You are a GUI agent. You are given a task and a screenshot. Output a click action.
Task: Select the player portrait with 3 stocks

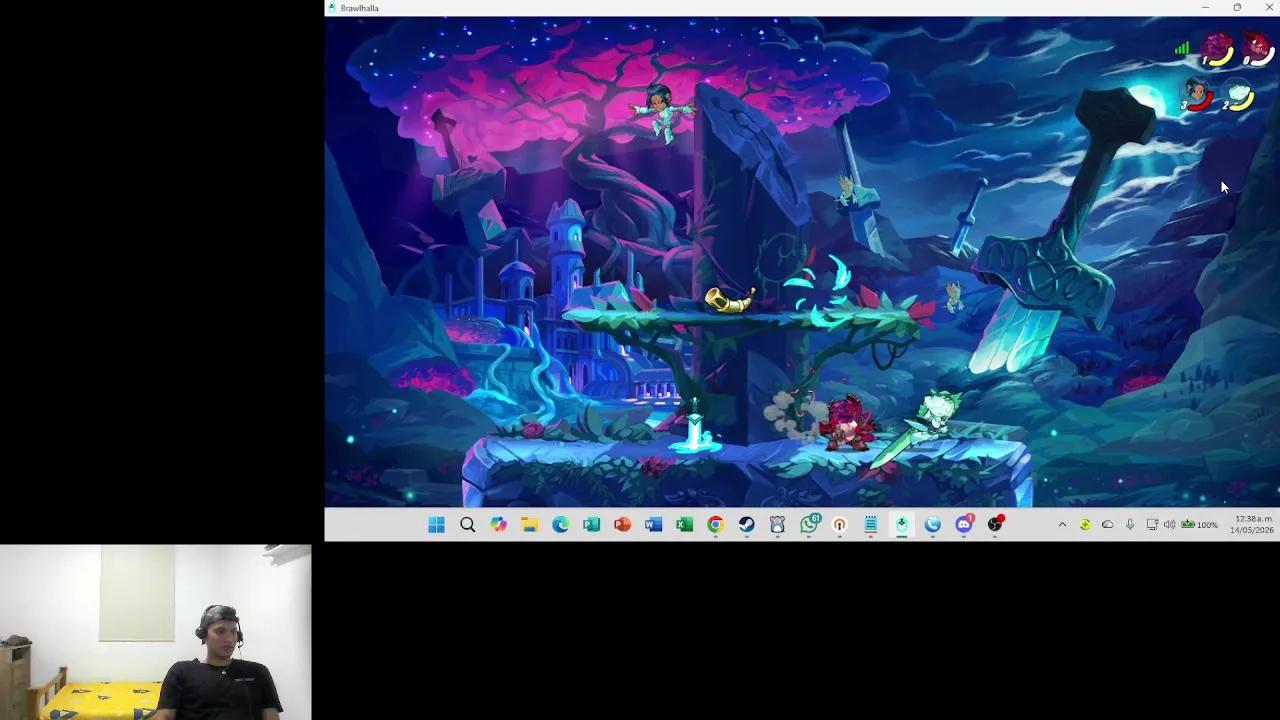(x=1197, y=95)
